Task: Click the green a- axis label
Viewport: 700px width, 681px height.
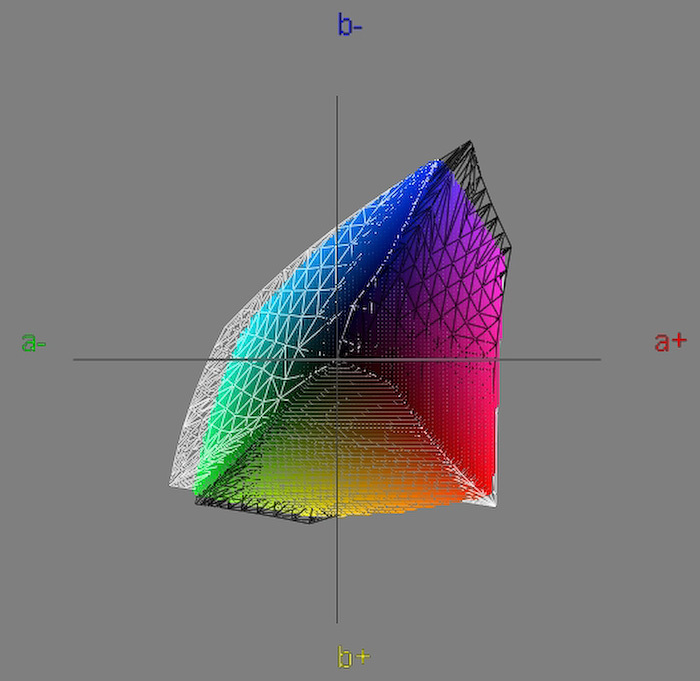Action: tap(34, 343)
